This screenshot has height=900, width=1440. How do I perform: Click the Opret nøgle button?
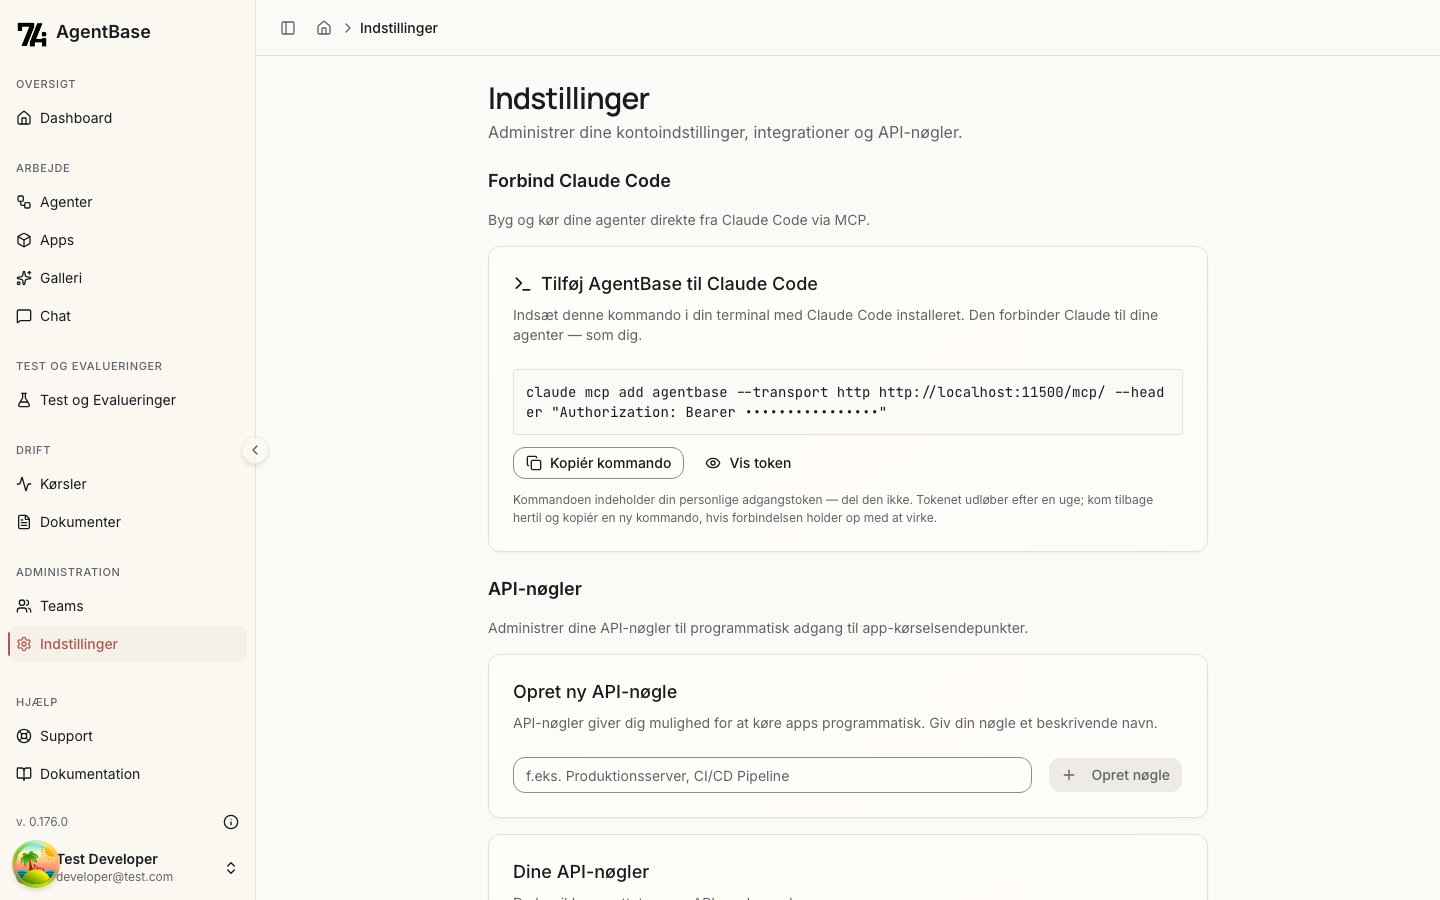coord(1115,775)
